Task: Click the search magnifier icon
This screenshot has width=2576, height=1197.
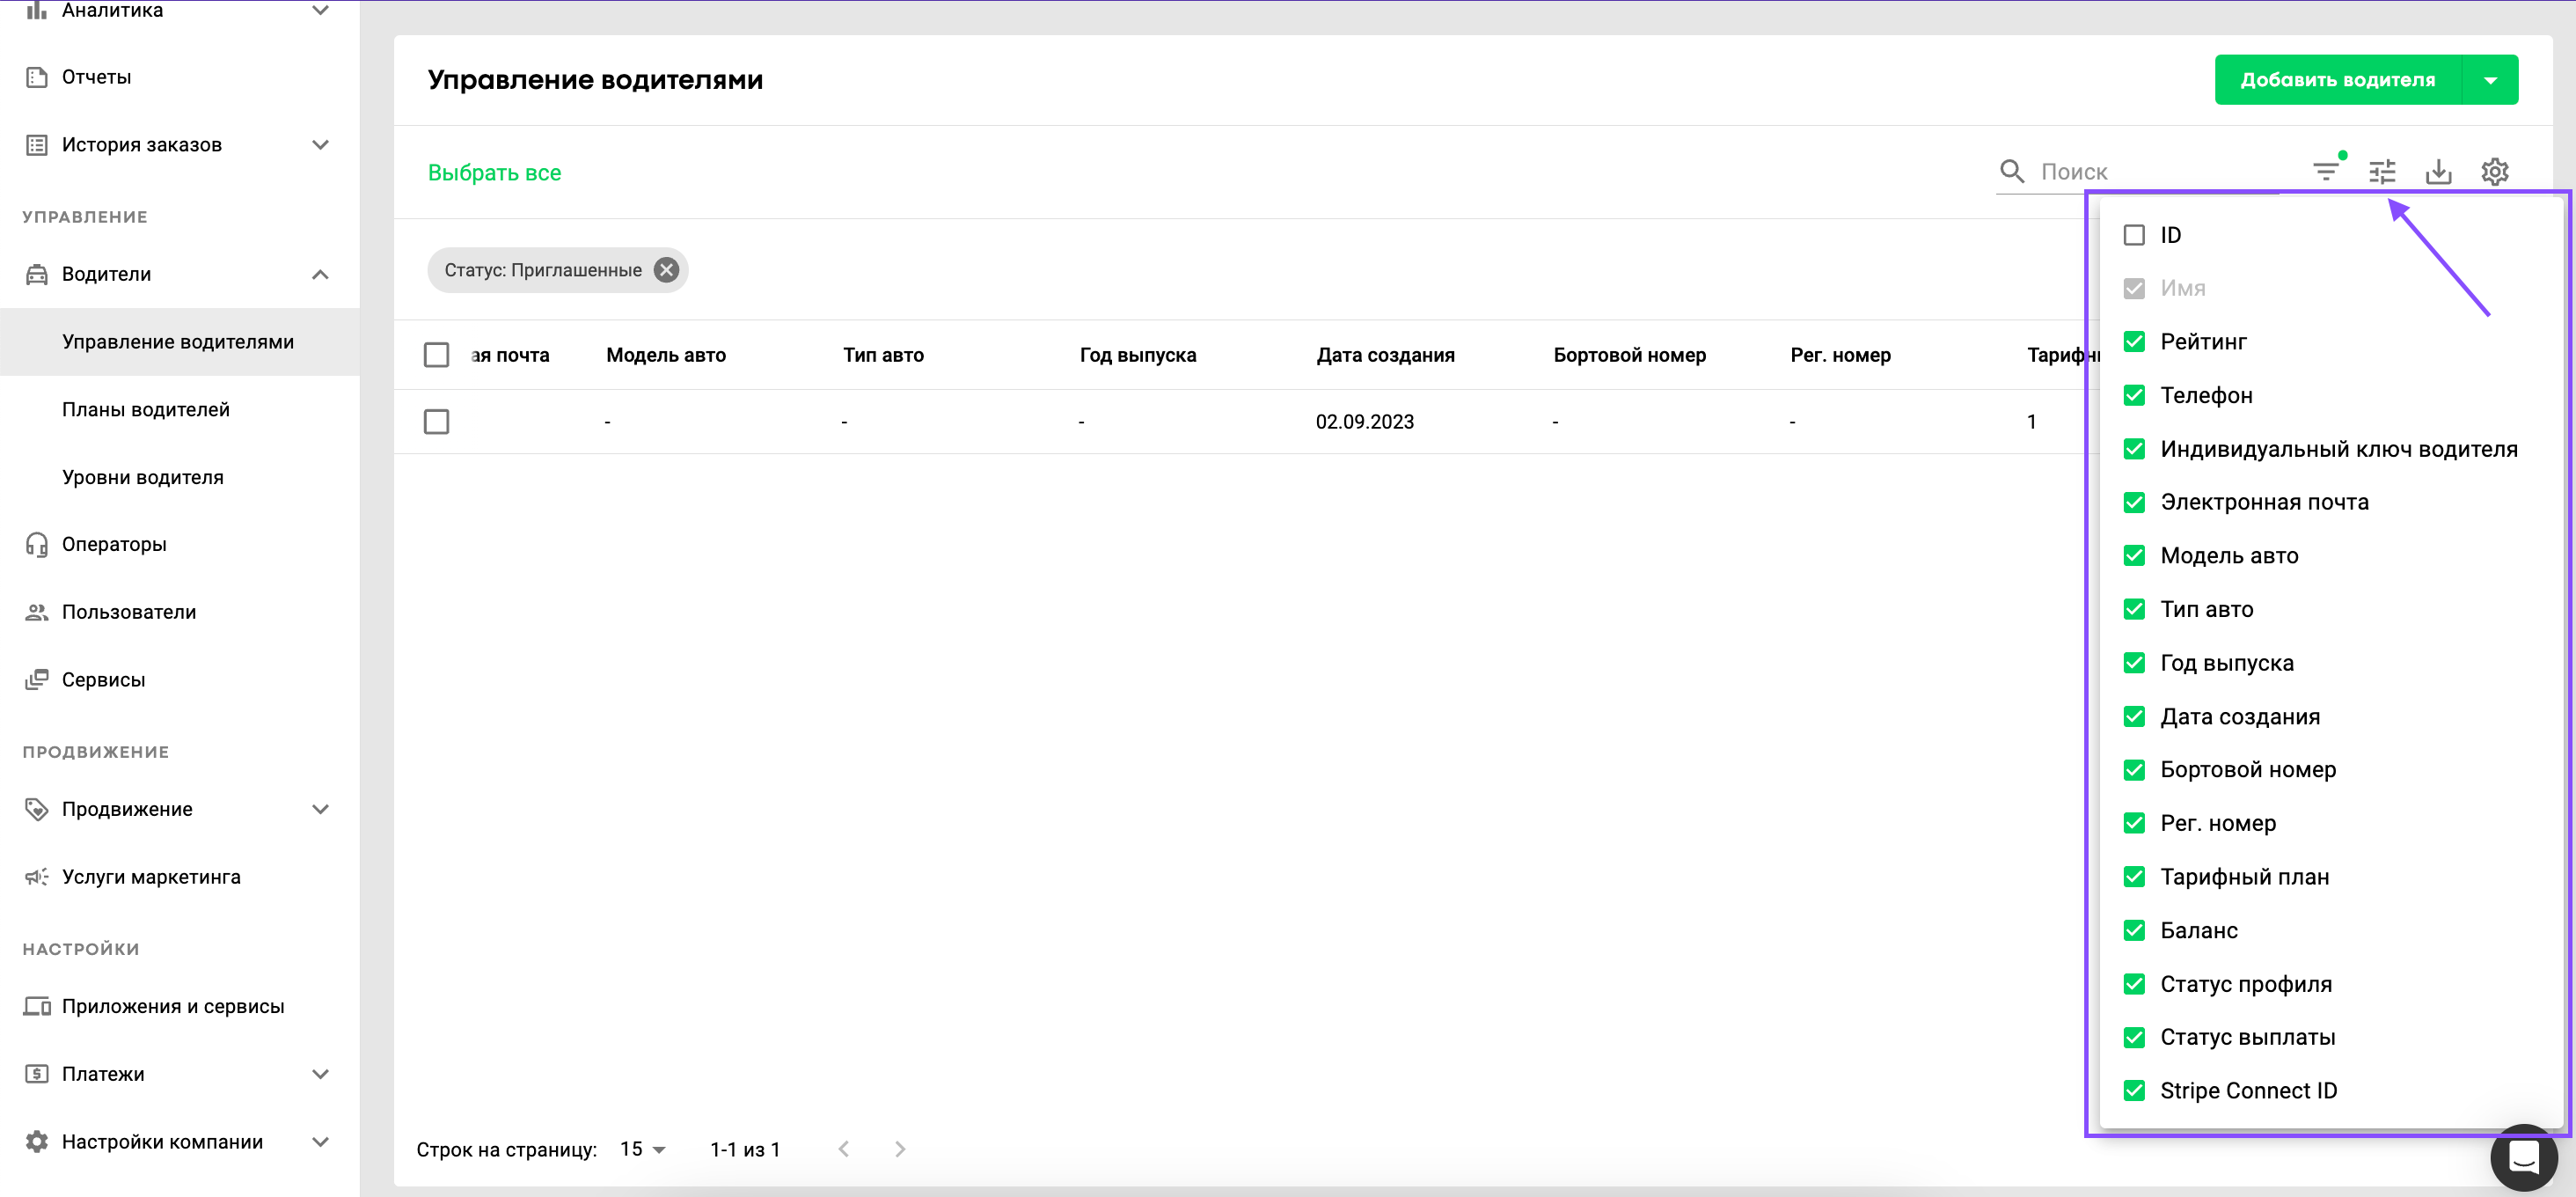Action: point(2012,171)
